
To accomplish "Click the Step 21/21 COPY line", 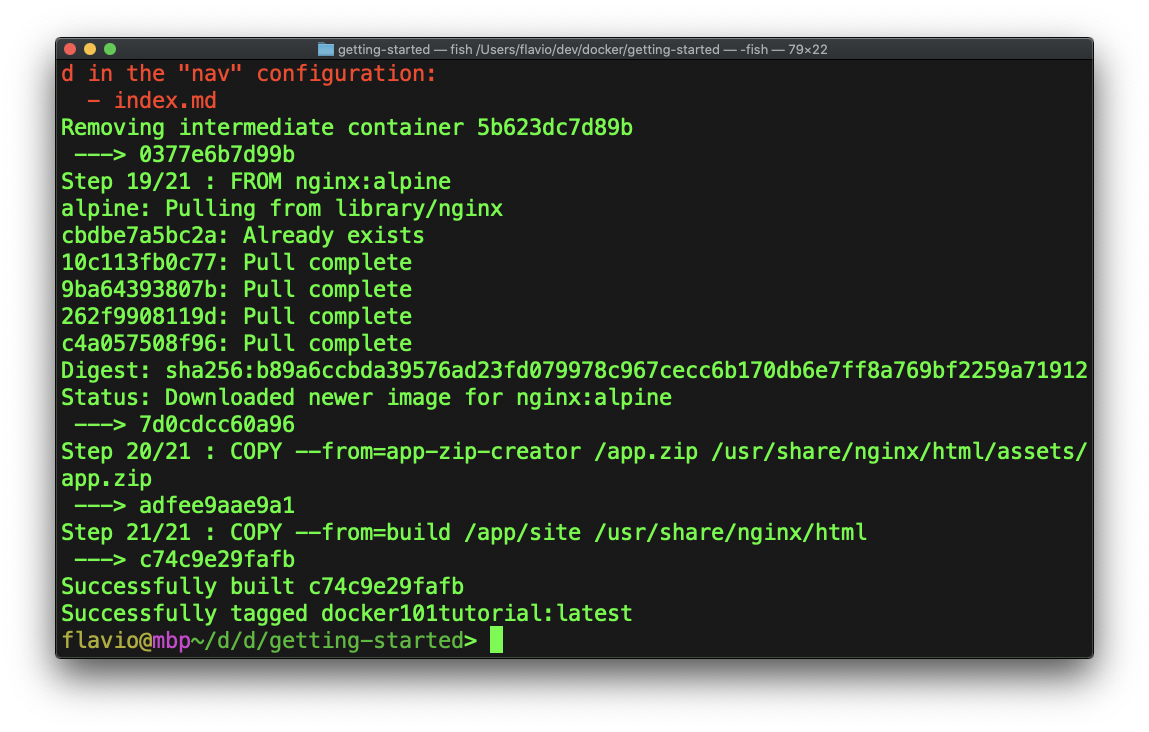I will pos(464,533).
